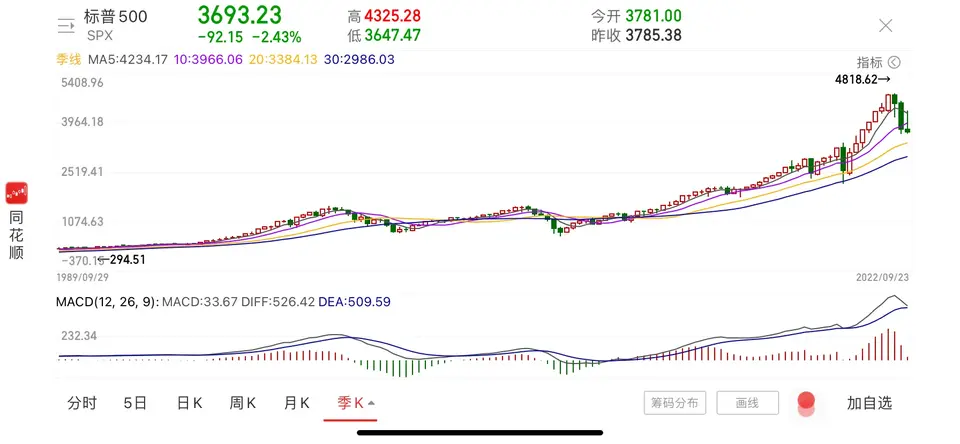Viewport: 960px width, 444px height.
Task: Click the 1074.63 axis label
Action: click(x=80, y=222)
